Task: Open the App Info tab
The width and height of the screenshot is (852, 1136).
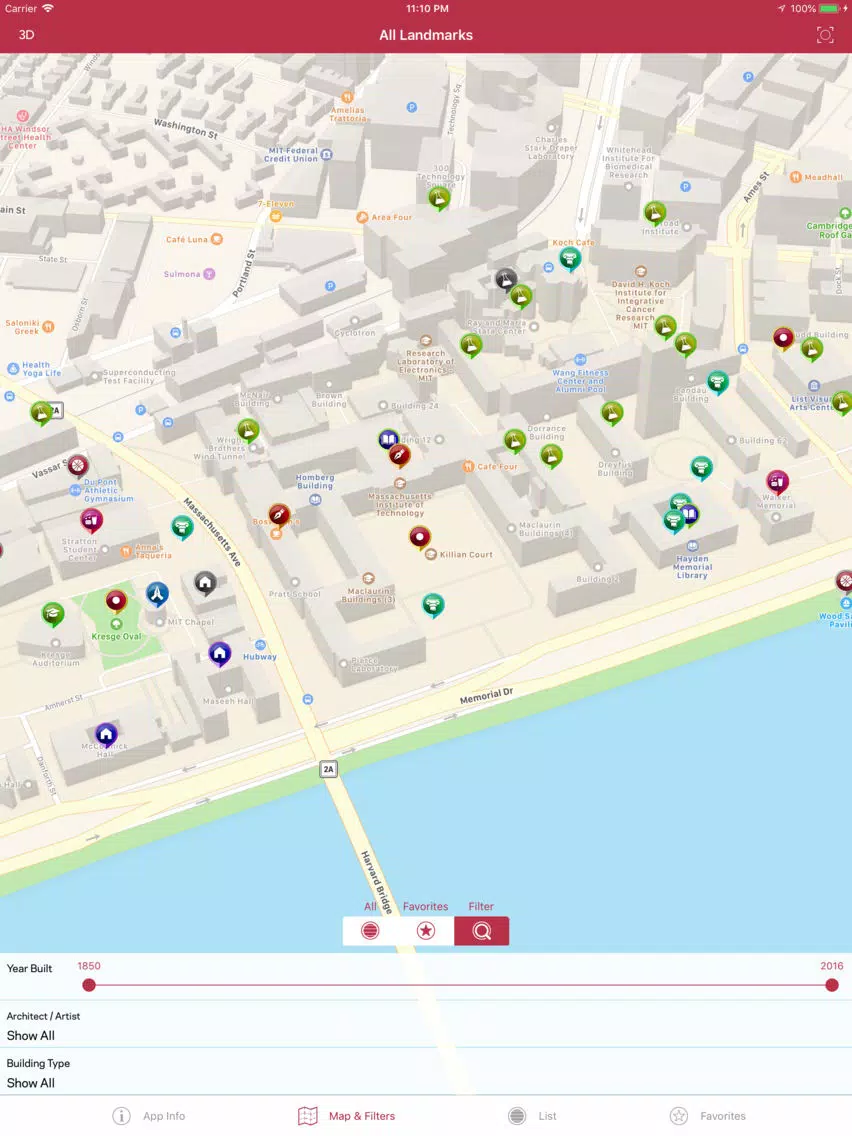Action: point(149,1116)
